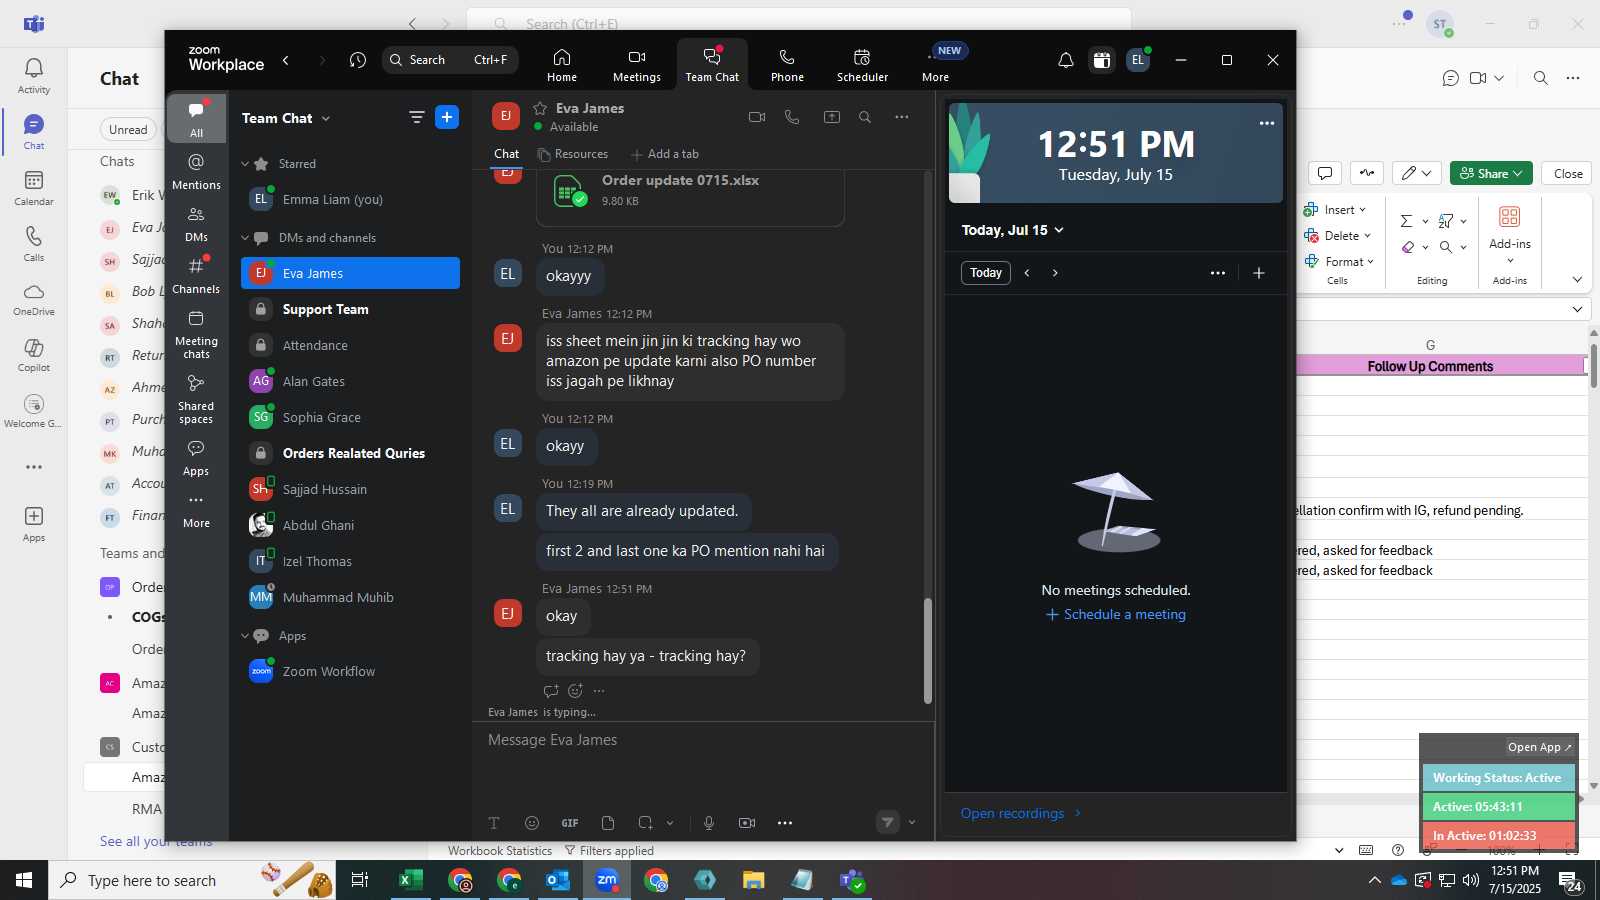Click the Today button in calendar
This screenshot has width=1600, height=900.
point(986,273)
